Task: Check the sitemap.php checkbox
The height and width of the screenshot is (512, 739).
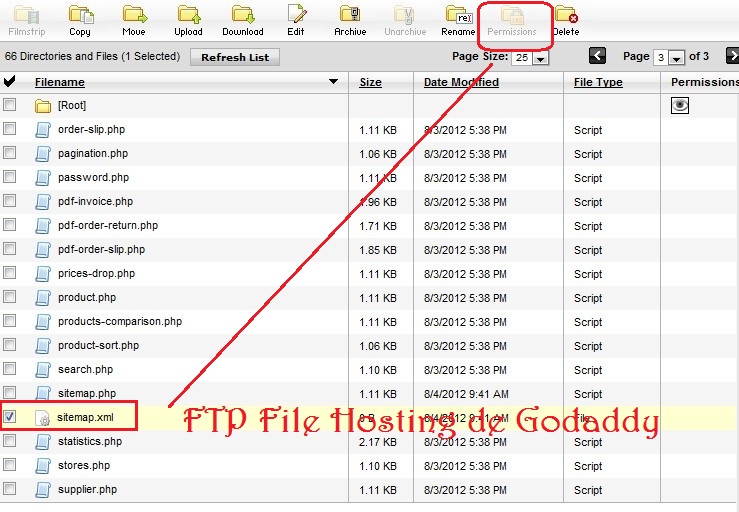Action: 9,392
